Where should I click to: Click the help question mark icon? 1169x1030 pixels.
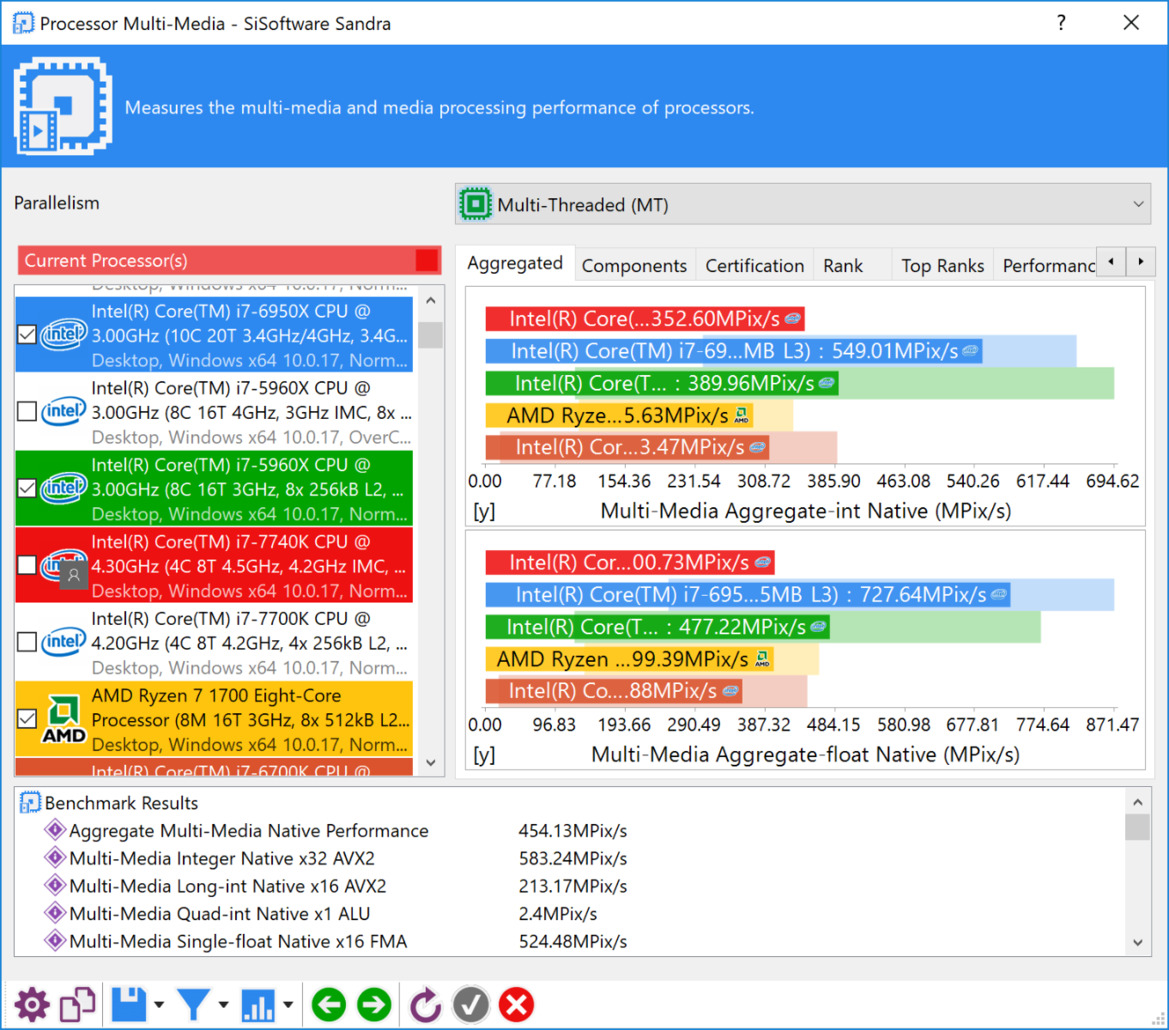[x=1061, y=22]
